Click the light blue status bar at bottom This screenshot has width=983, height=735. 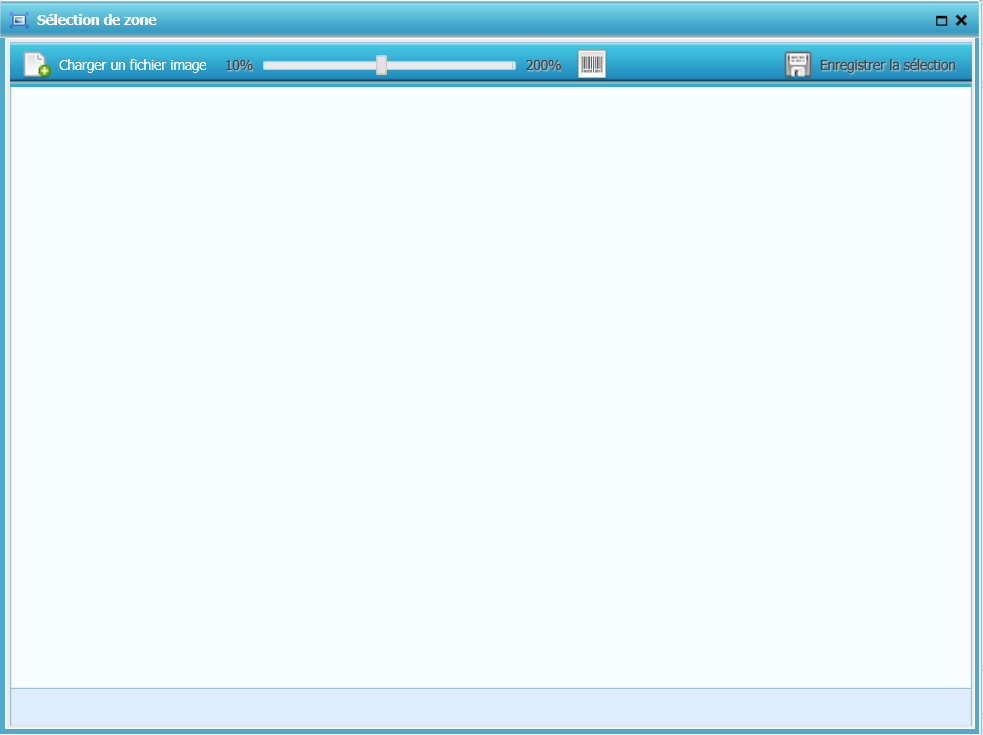491,707
